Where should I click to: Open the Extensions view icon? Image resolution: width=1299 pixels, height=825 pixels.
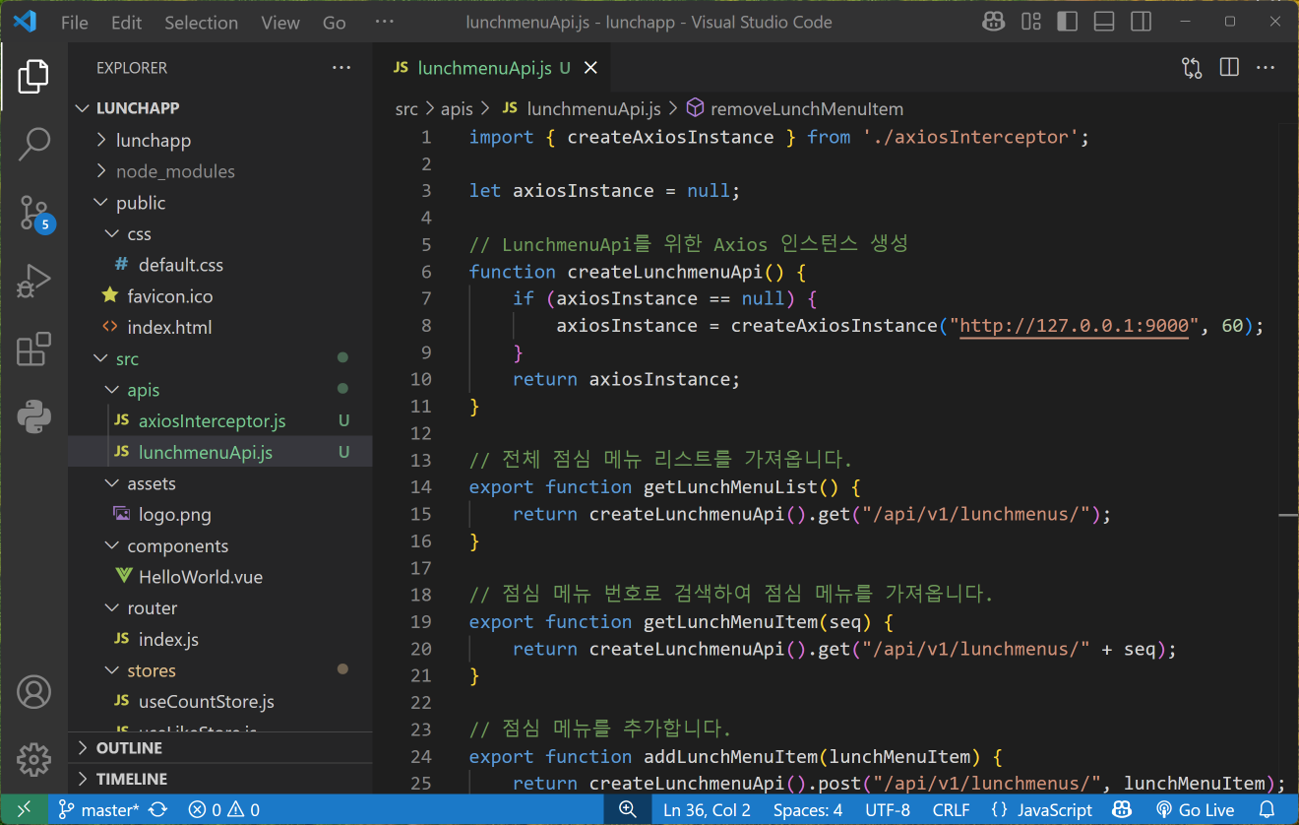click(x=33, y=349)
